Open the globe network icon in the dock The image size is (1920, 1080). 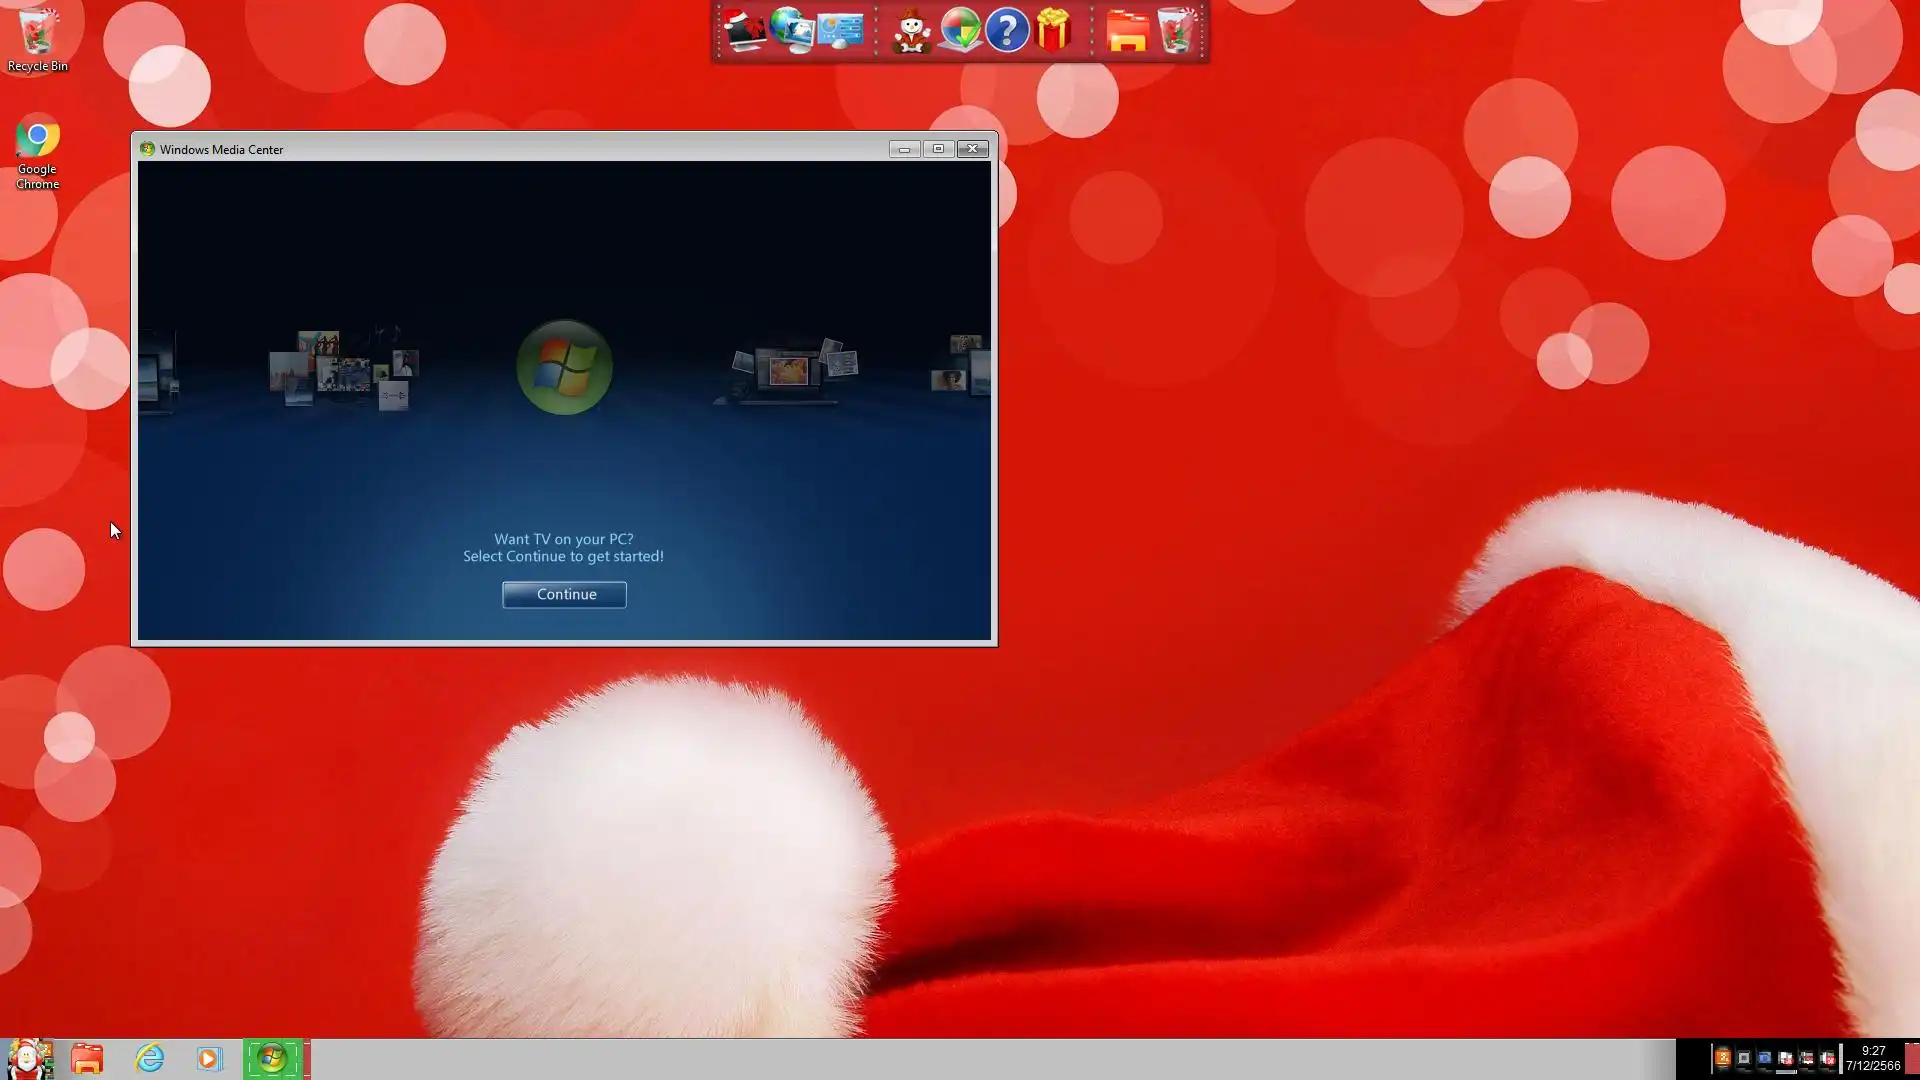(792, 31)
